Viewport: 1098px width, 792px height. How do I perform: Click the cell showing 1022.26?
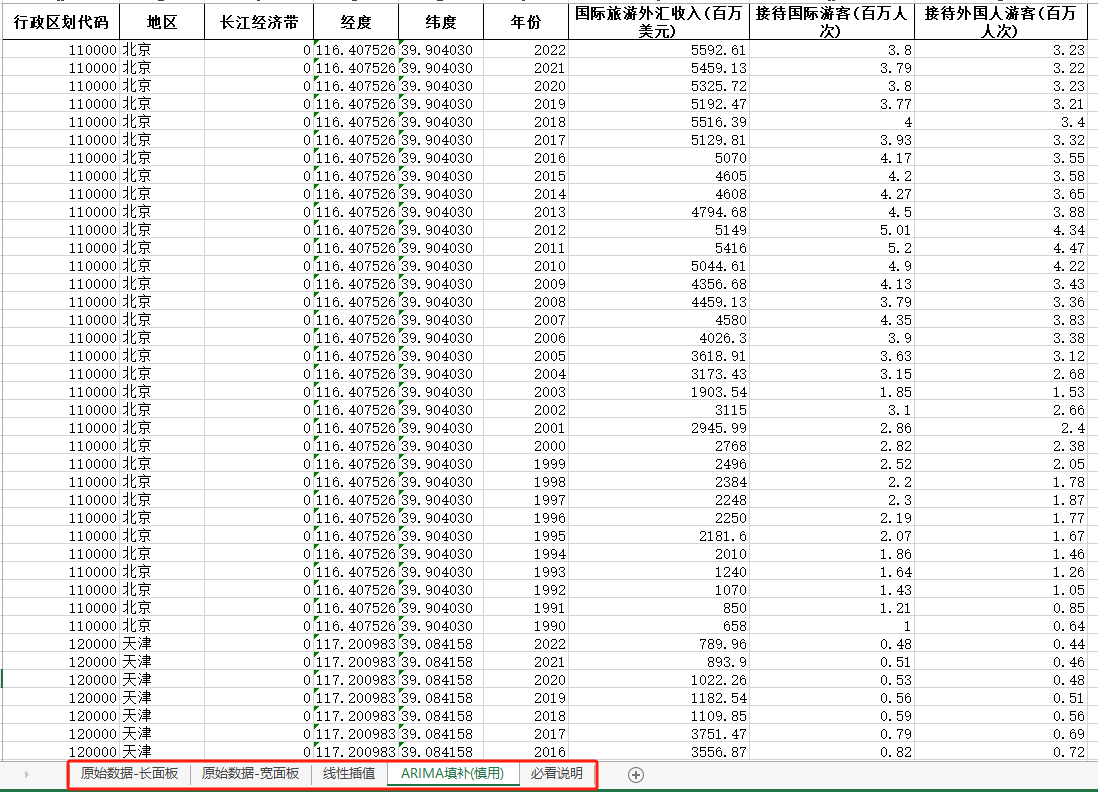coord(659,679)
